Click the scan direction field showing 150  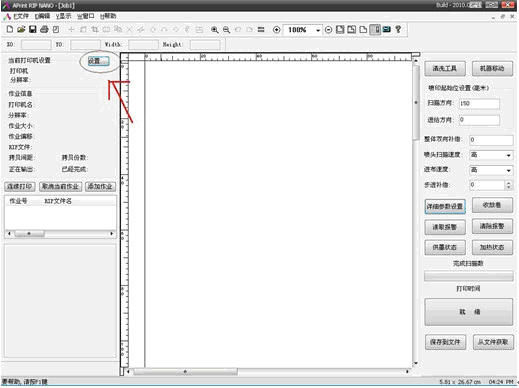click(479, 104)
